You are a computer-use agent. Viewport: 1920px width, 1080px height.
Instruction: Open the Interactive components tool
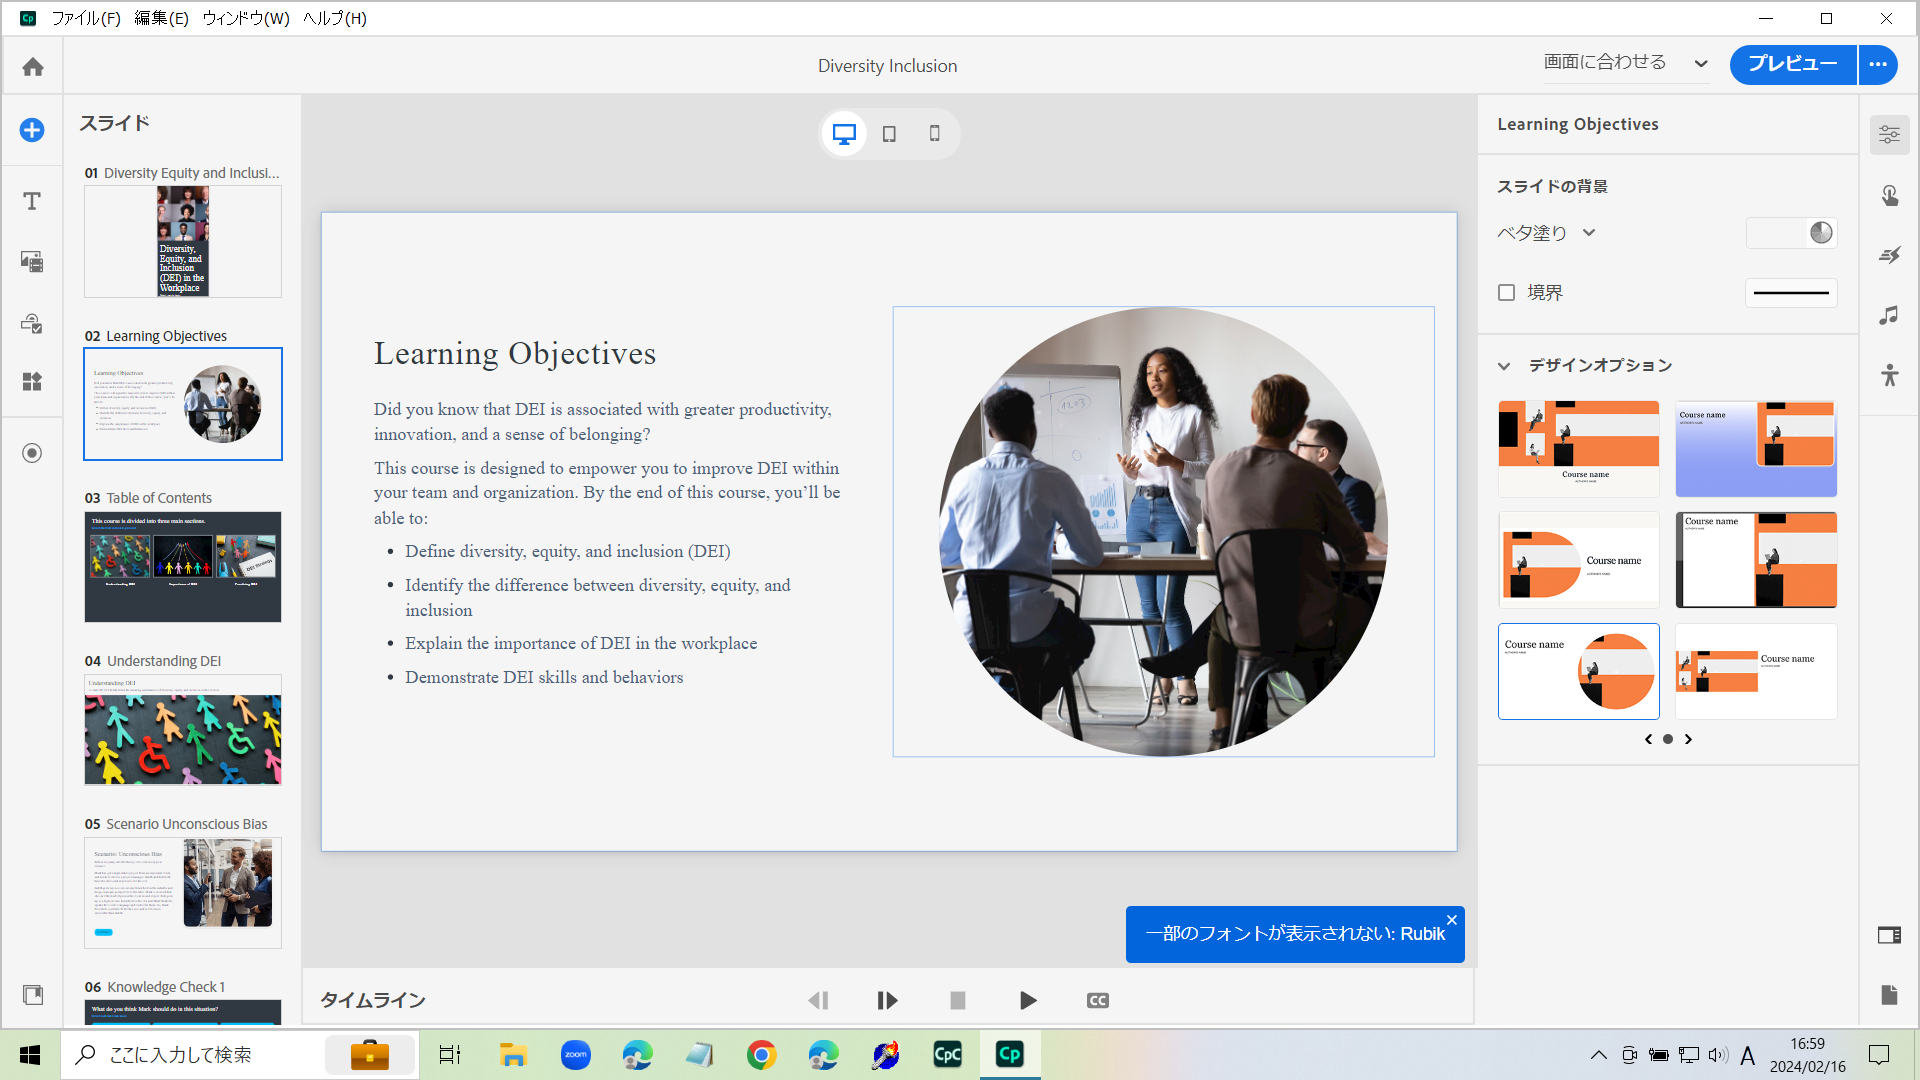(32, 323)
